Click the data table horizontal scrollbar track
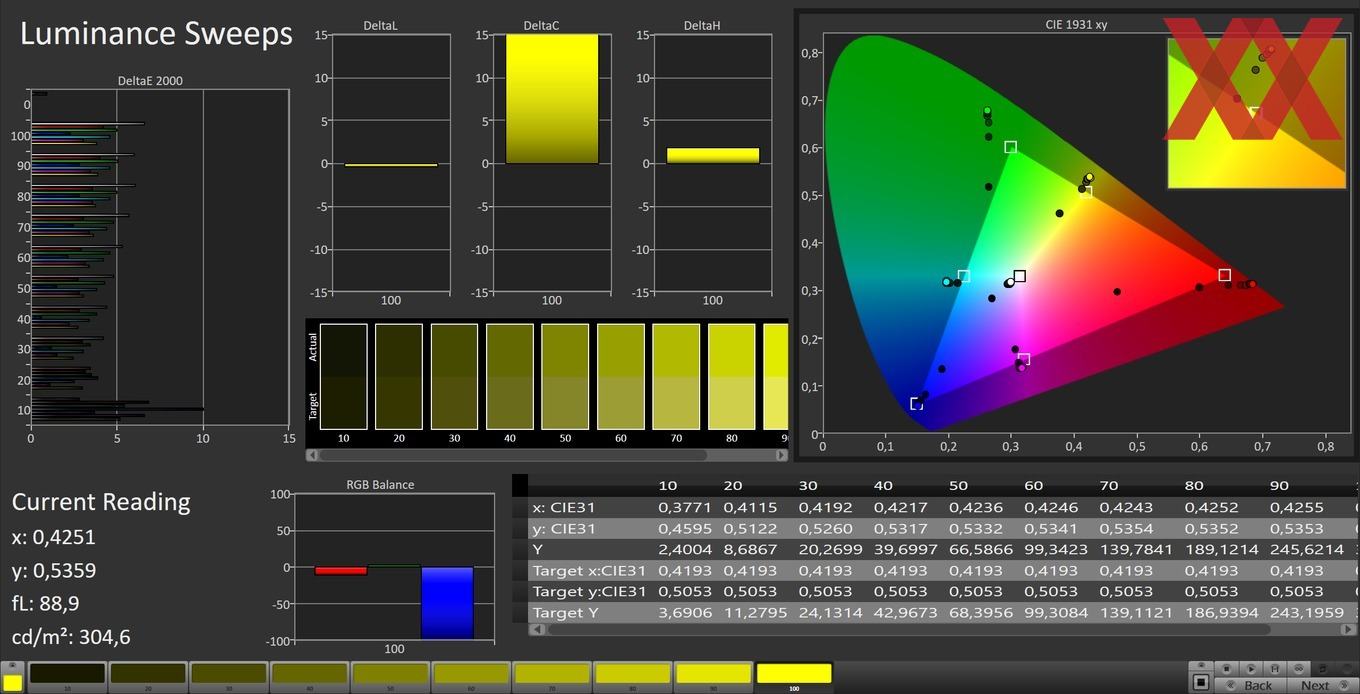Image resolution: width=1360 pixels, height=694 pixels. pos(944,630)
